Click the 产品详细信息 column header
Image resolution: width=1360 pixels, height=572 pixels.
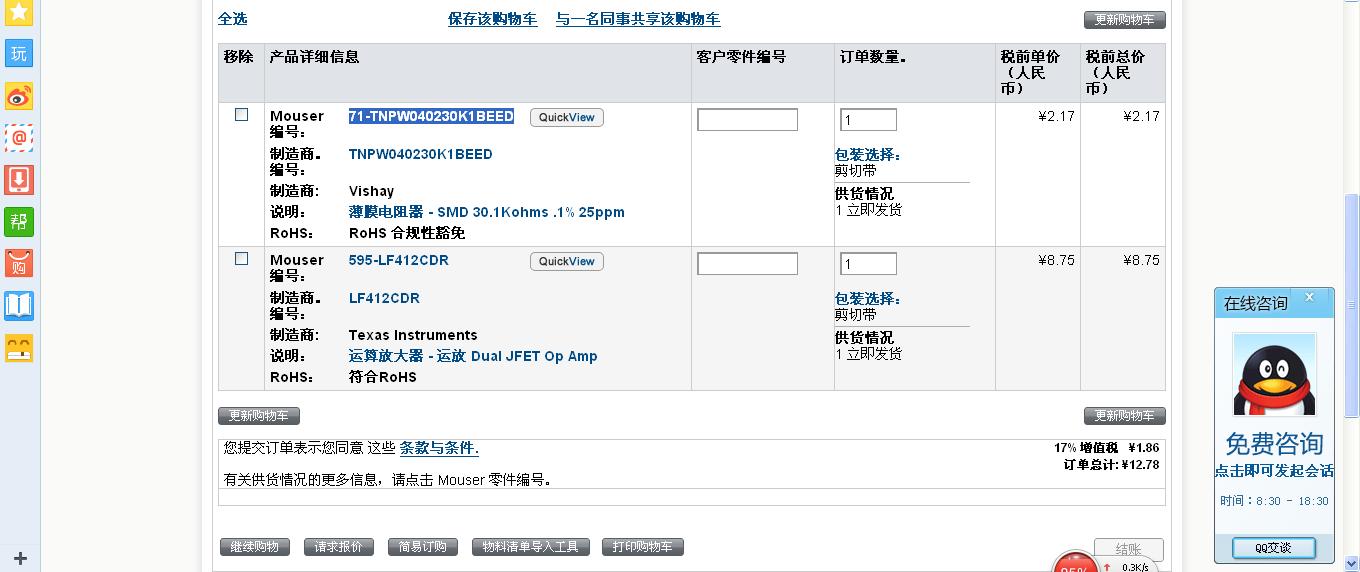(314, 57)
